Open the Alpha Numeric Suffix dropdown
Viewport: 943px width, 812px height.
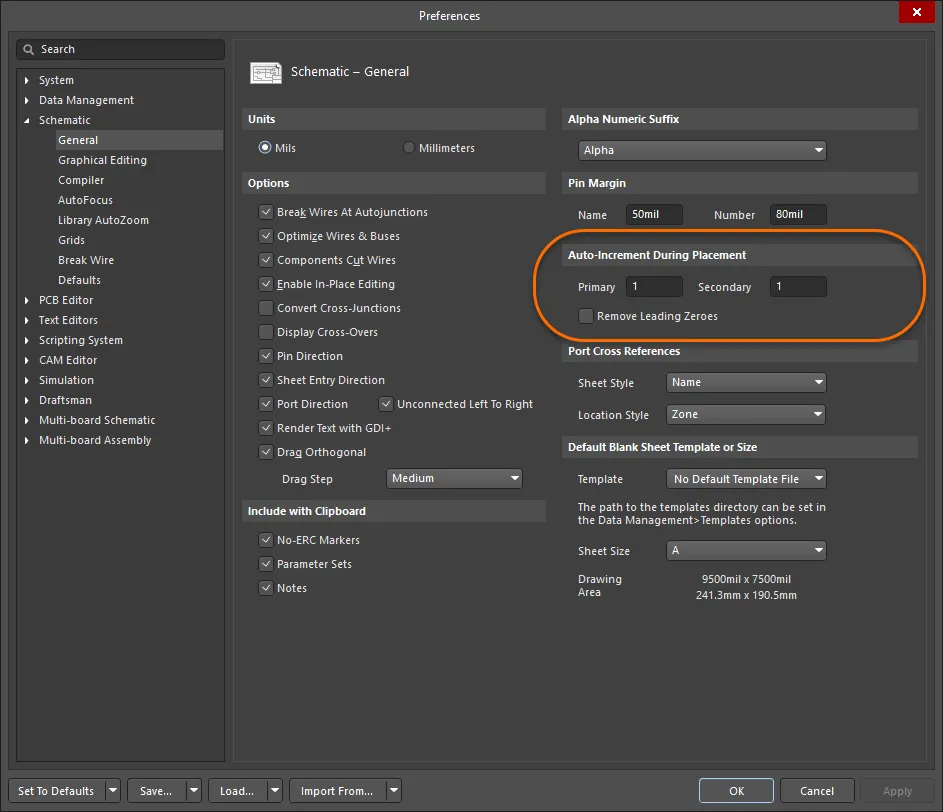(x=819, y=150)
